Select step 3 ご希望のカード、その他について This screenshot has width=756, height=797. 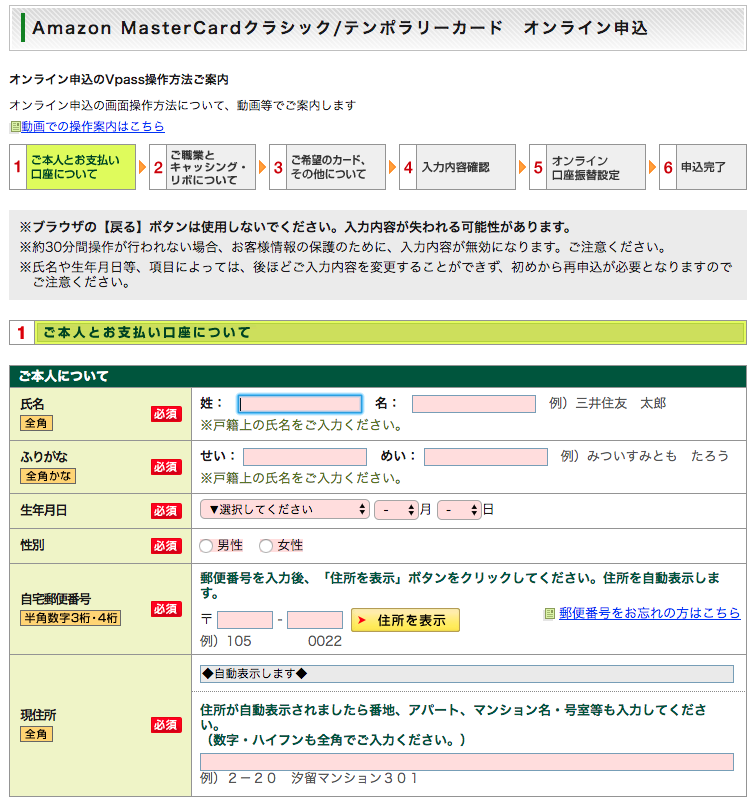click(x=327, y=167)
